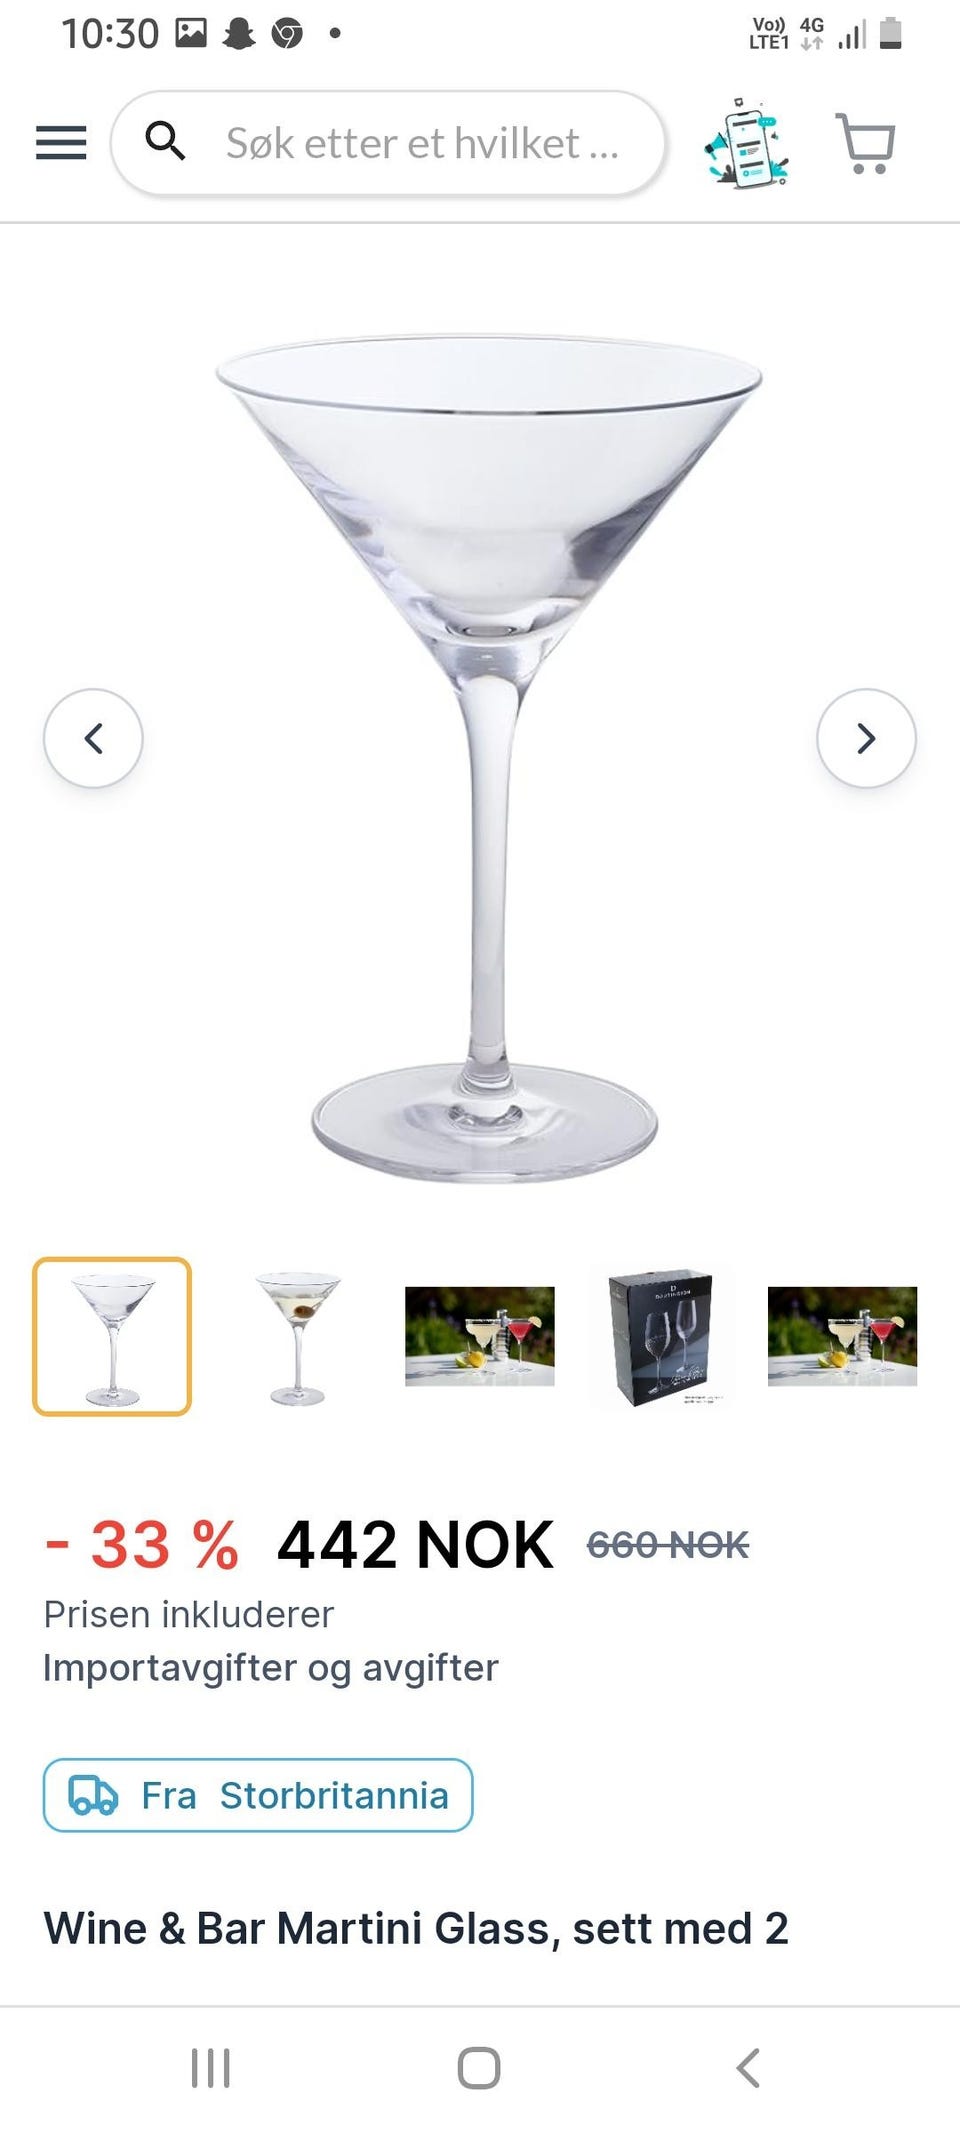Show the previous product image
Screen dimensions: 960x2133
click(93, 738)
